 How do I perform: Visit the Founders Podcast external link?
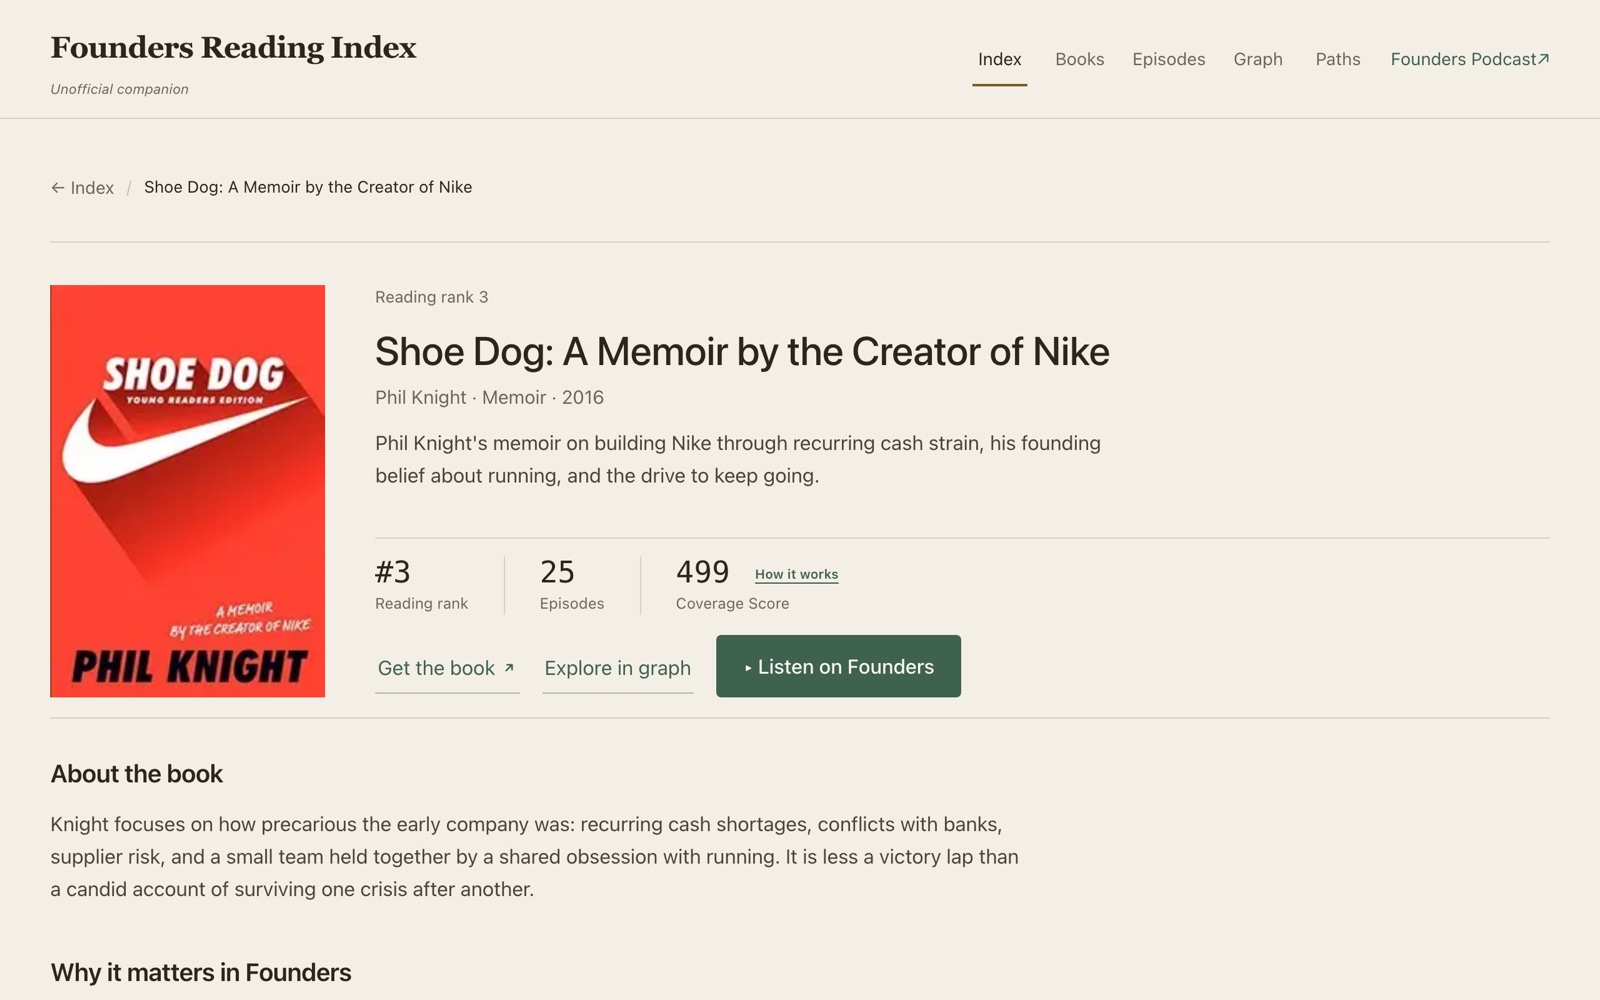pos(1470,59)
